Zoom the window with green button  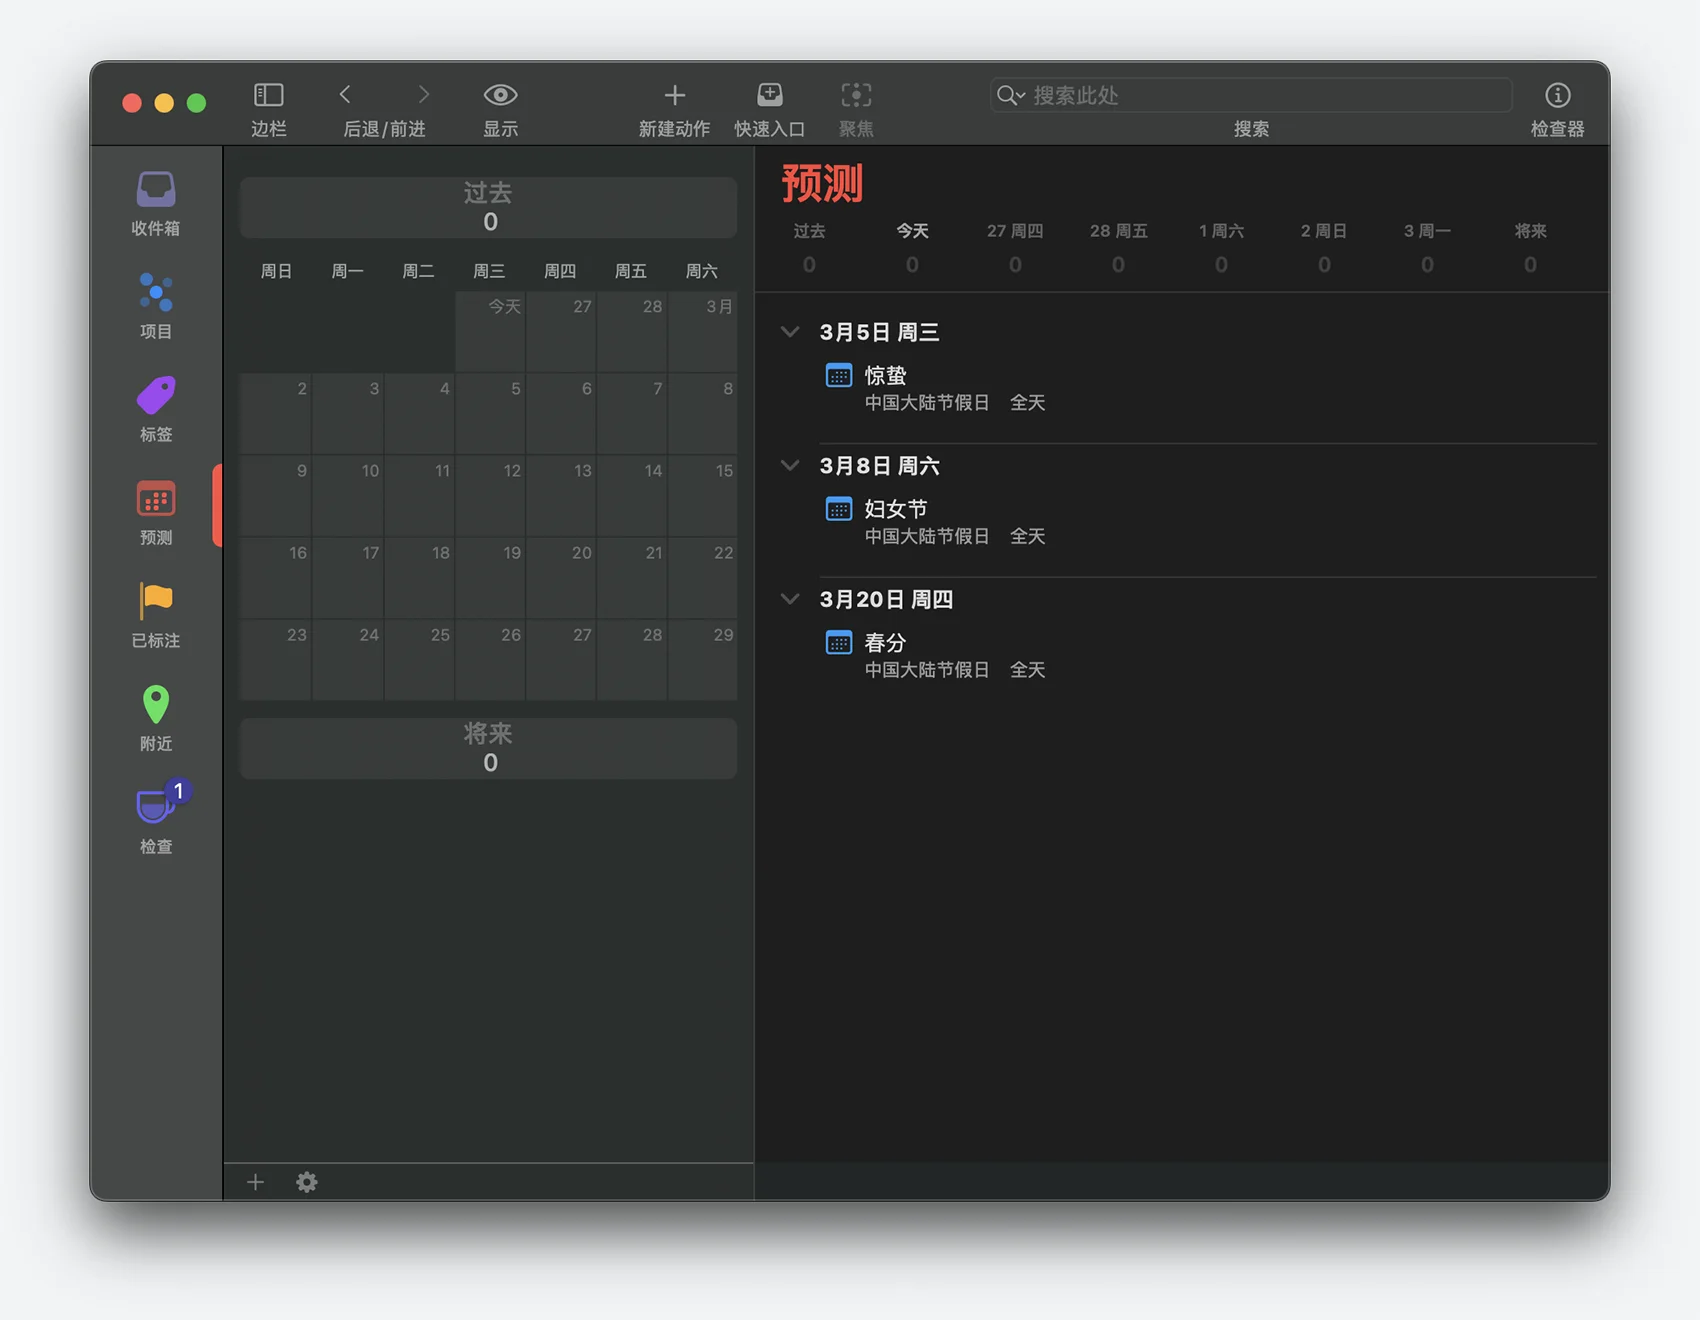(197, 102)
